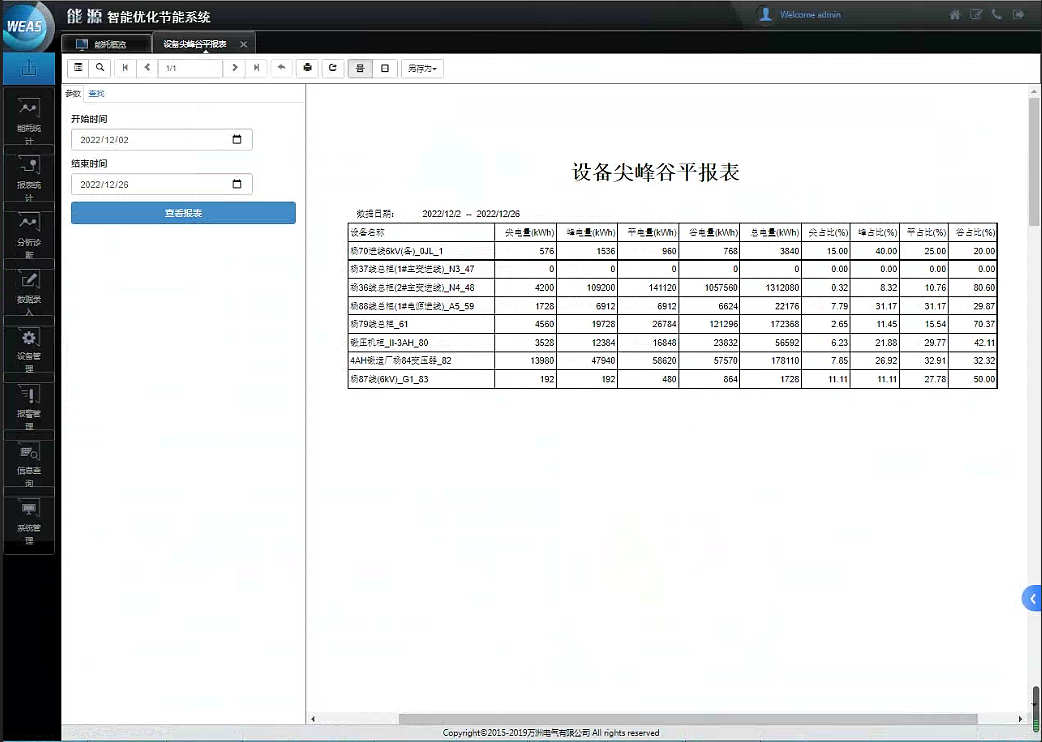Open the search magnifier tool in toolbar
The height and width of the screenshot is (742, 1042).
(x=100, y=68)
